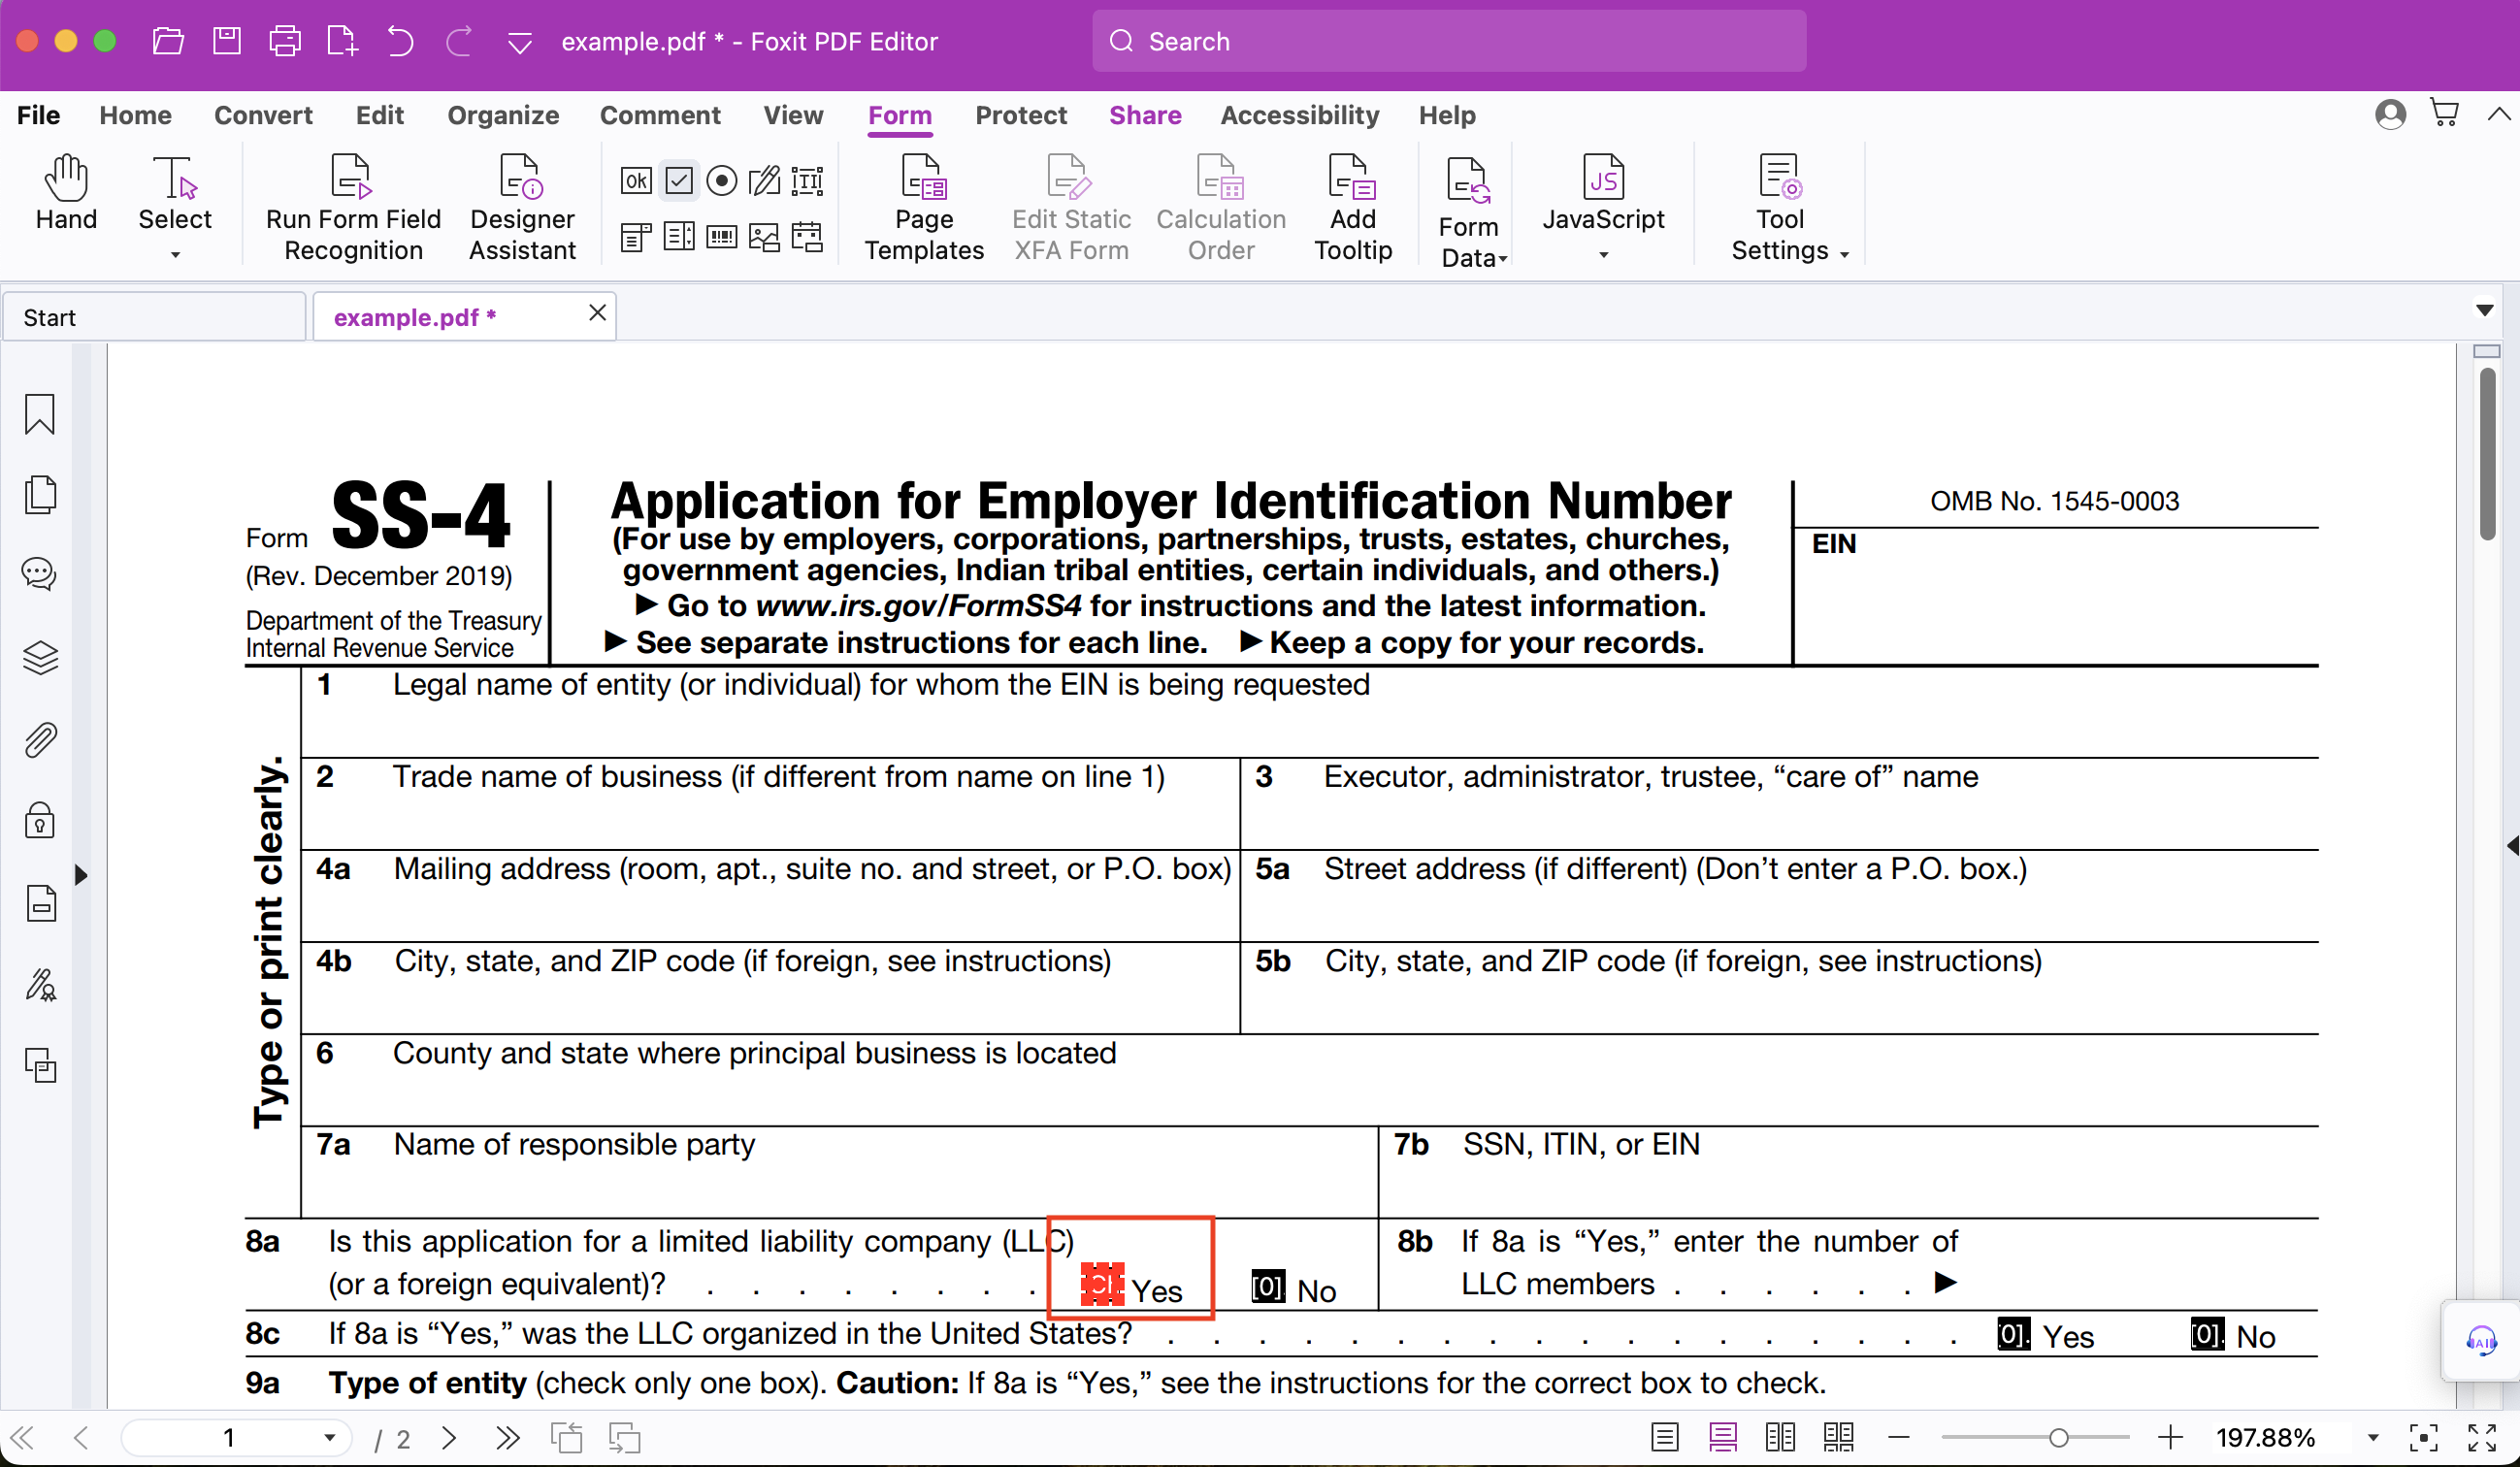
Task: Click the 8a No checkbox field
Action: (1267, 1286)
